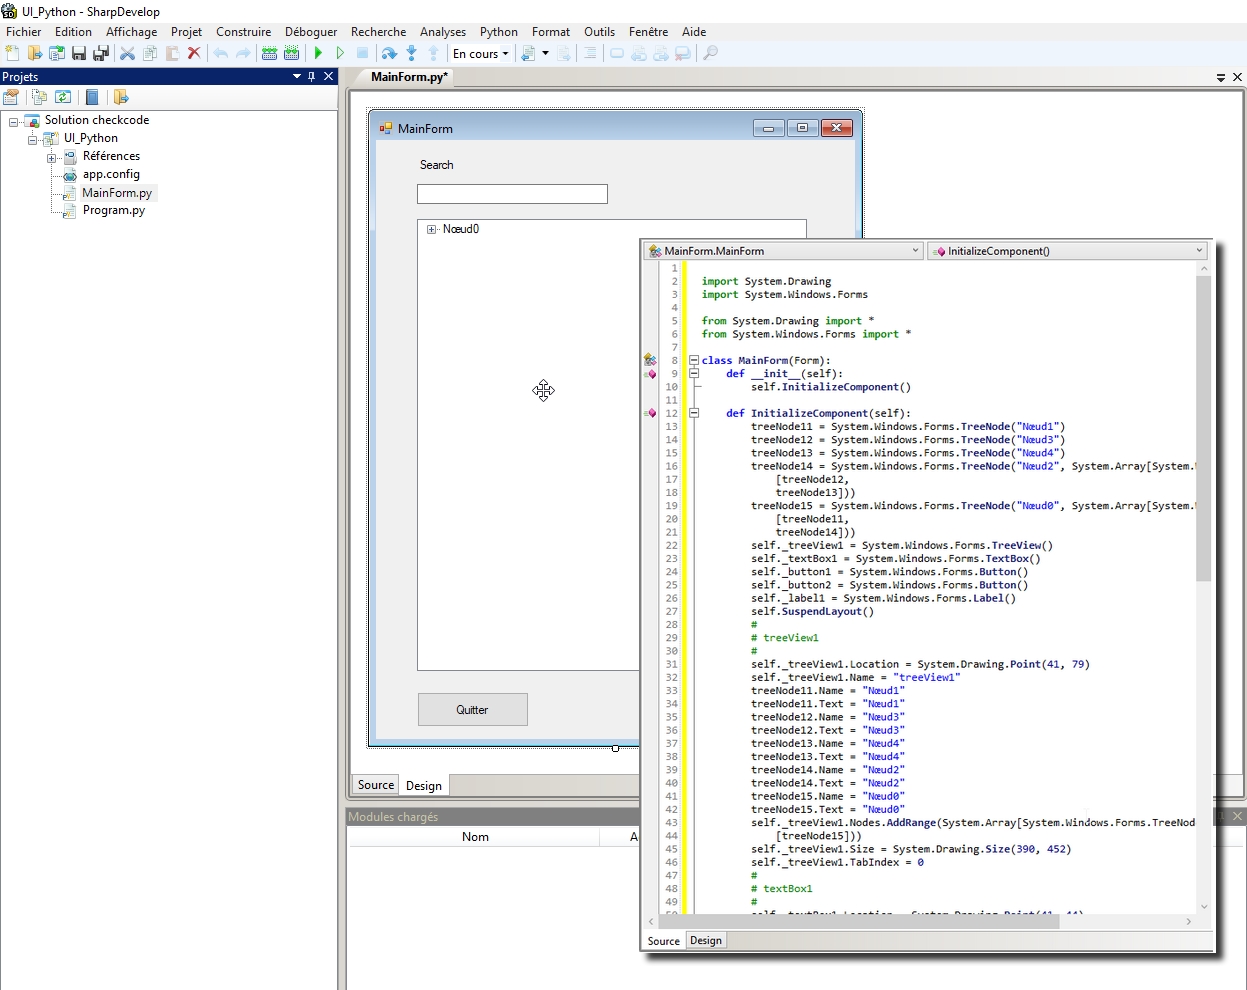1247x990 pixels.
Task: Open the Projets panel options dropdown arrow
Action: click(x=297, y=76)
